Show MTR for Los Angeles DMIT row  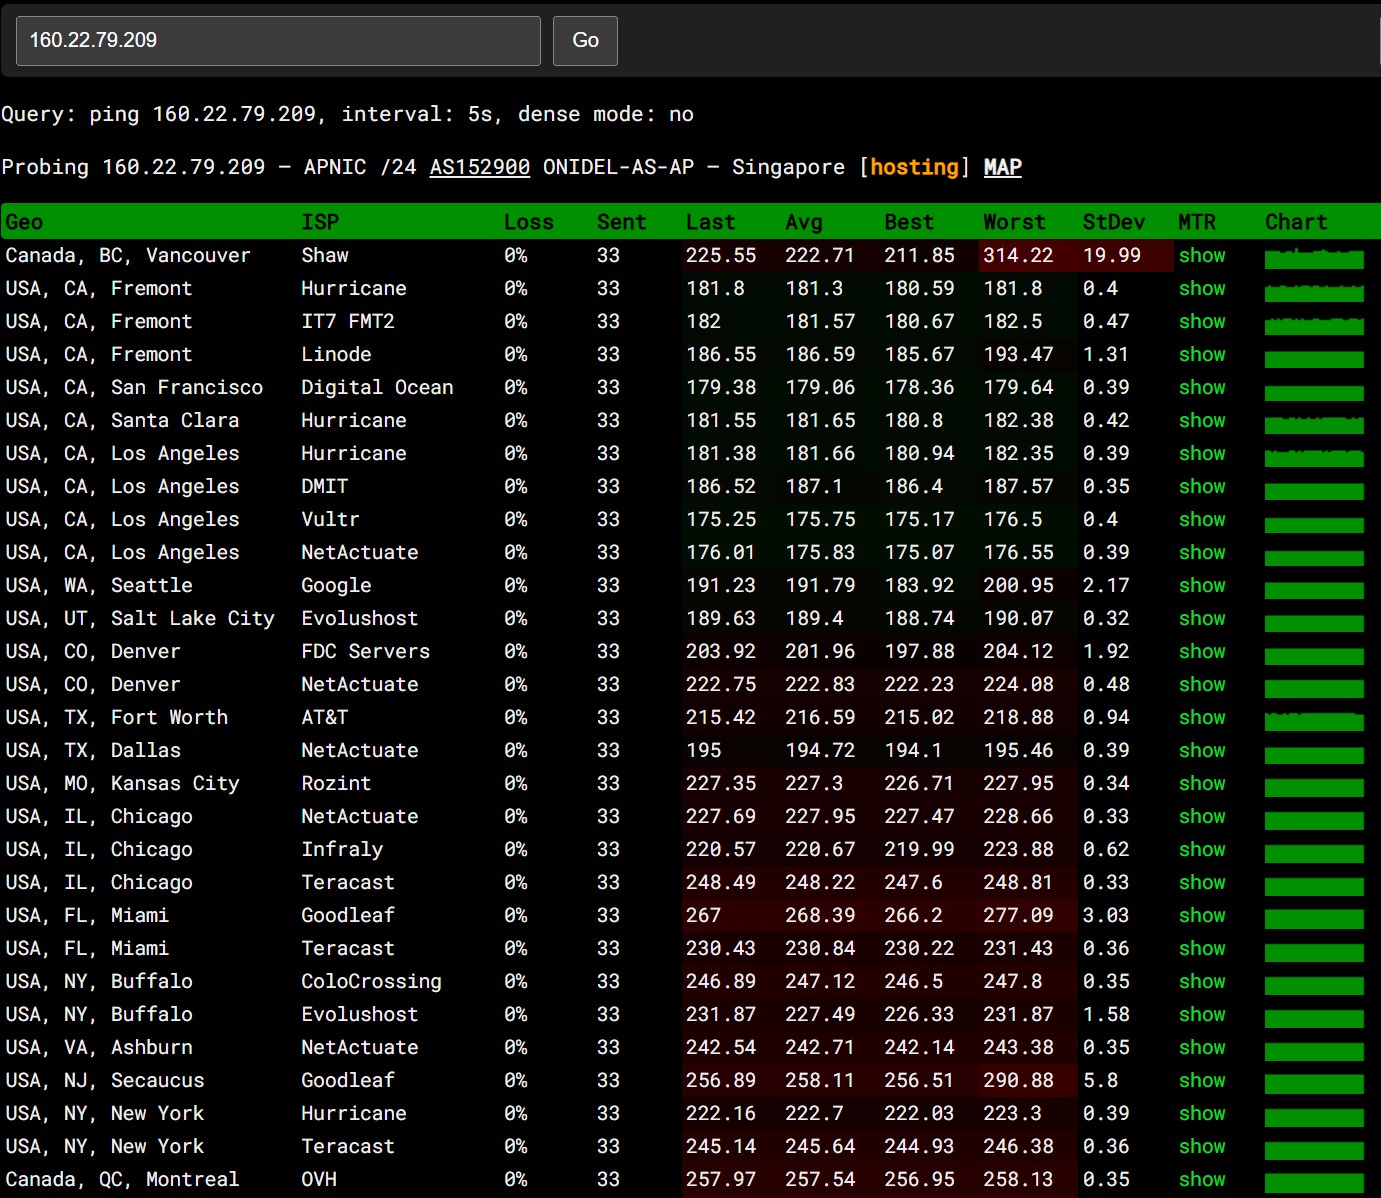pyautogui.click(x=1202, y=486)
